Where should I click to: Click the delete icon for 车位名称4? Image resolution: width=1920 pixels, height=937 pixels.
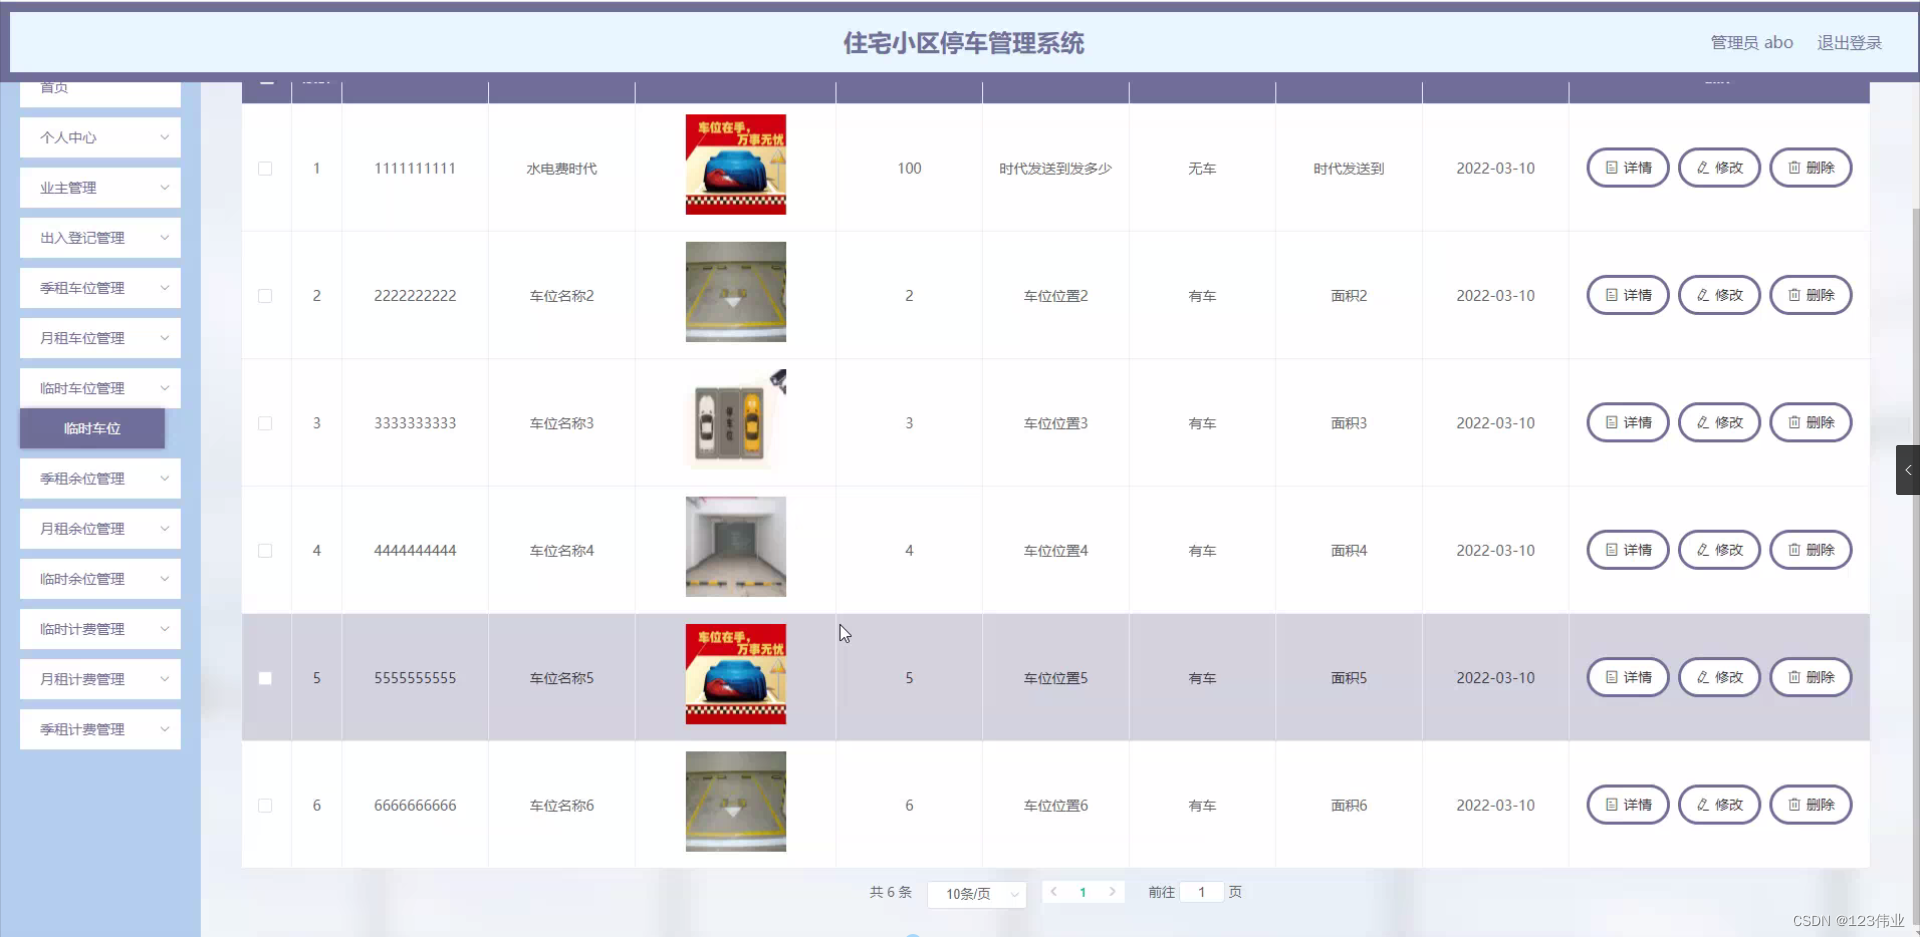[1793, 549]
